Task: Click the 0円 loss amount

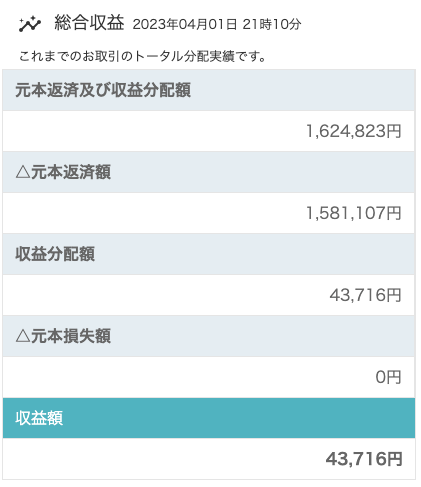Action: pos(388,377)
